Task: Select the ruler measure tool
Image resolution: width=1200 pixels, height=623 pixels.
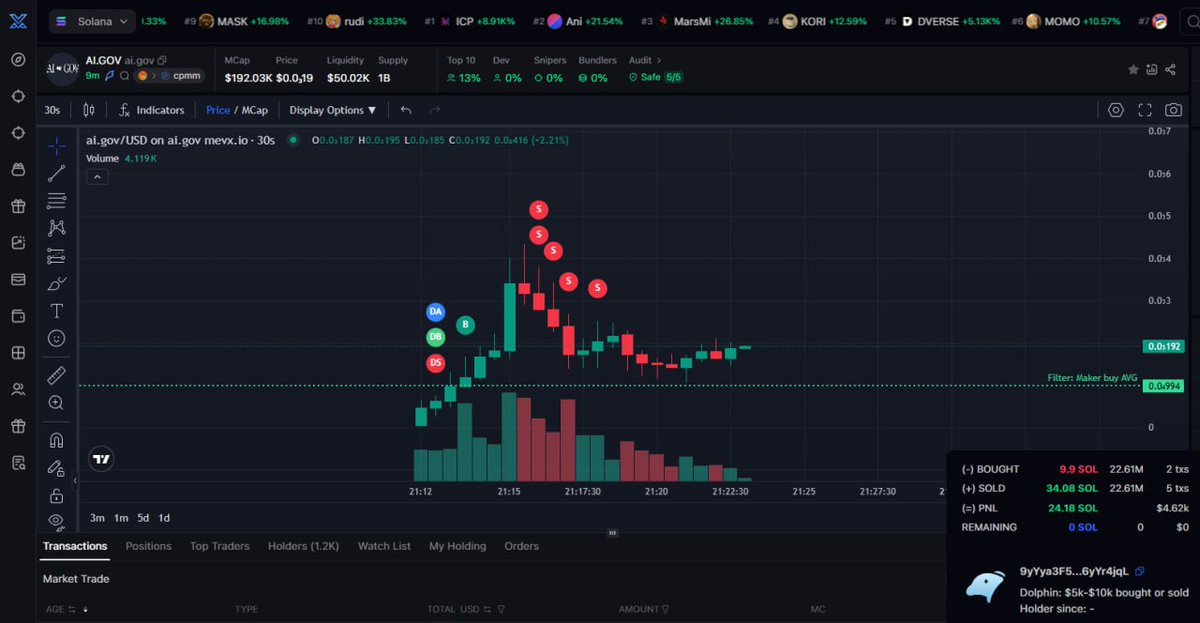Action: click(x=57, y=375)
